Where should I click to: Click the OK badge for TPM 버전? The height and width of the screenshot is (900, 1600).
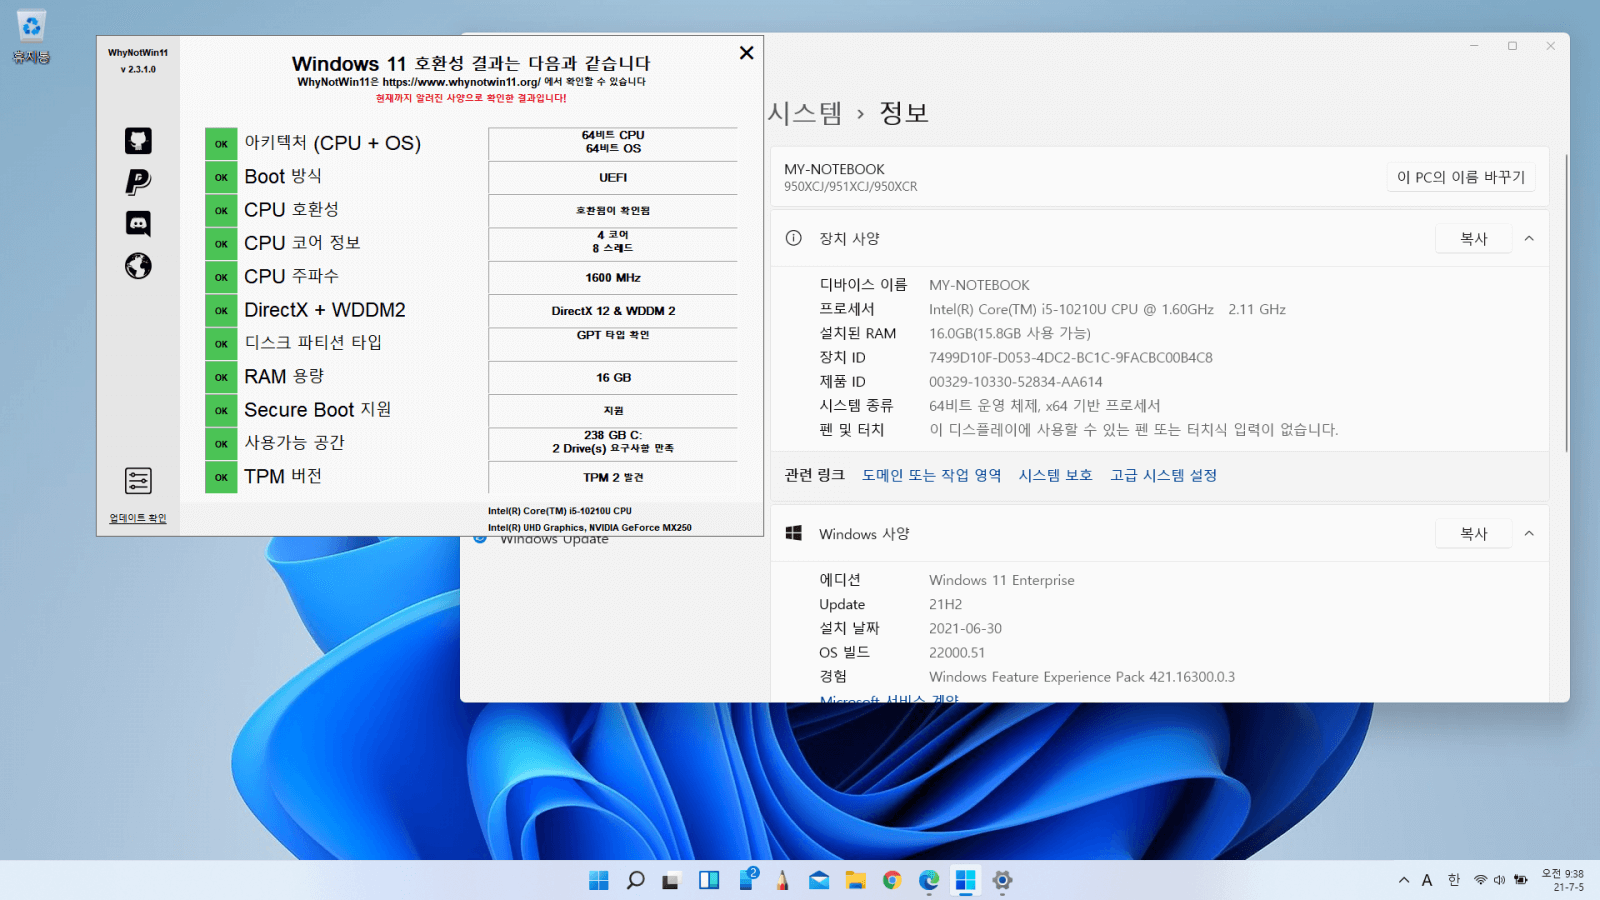tap(221, 477)
